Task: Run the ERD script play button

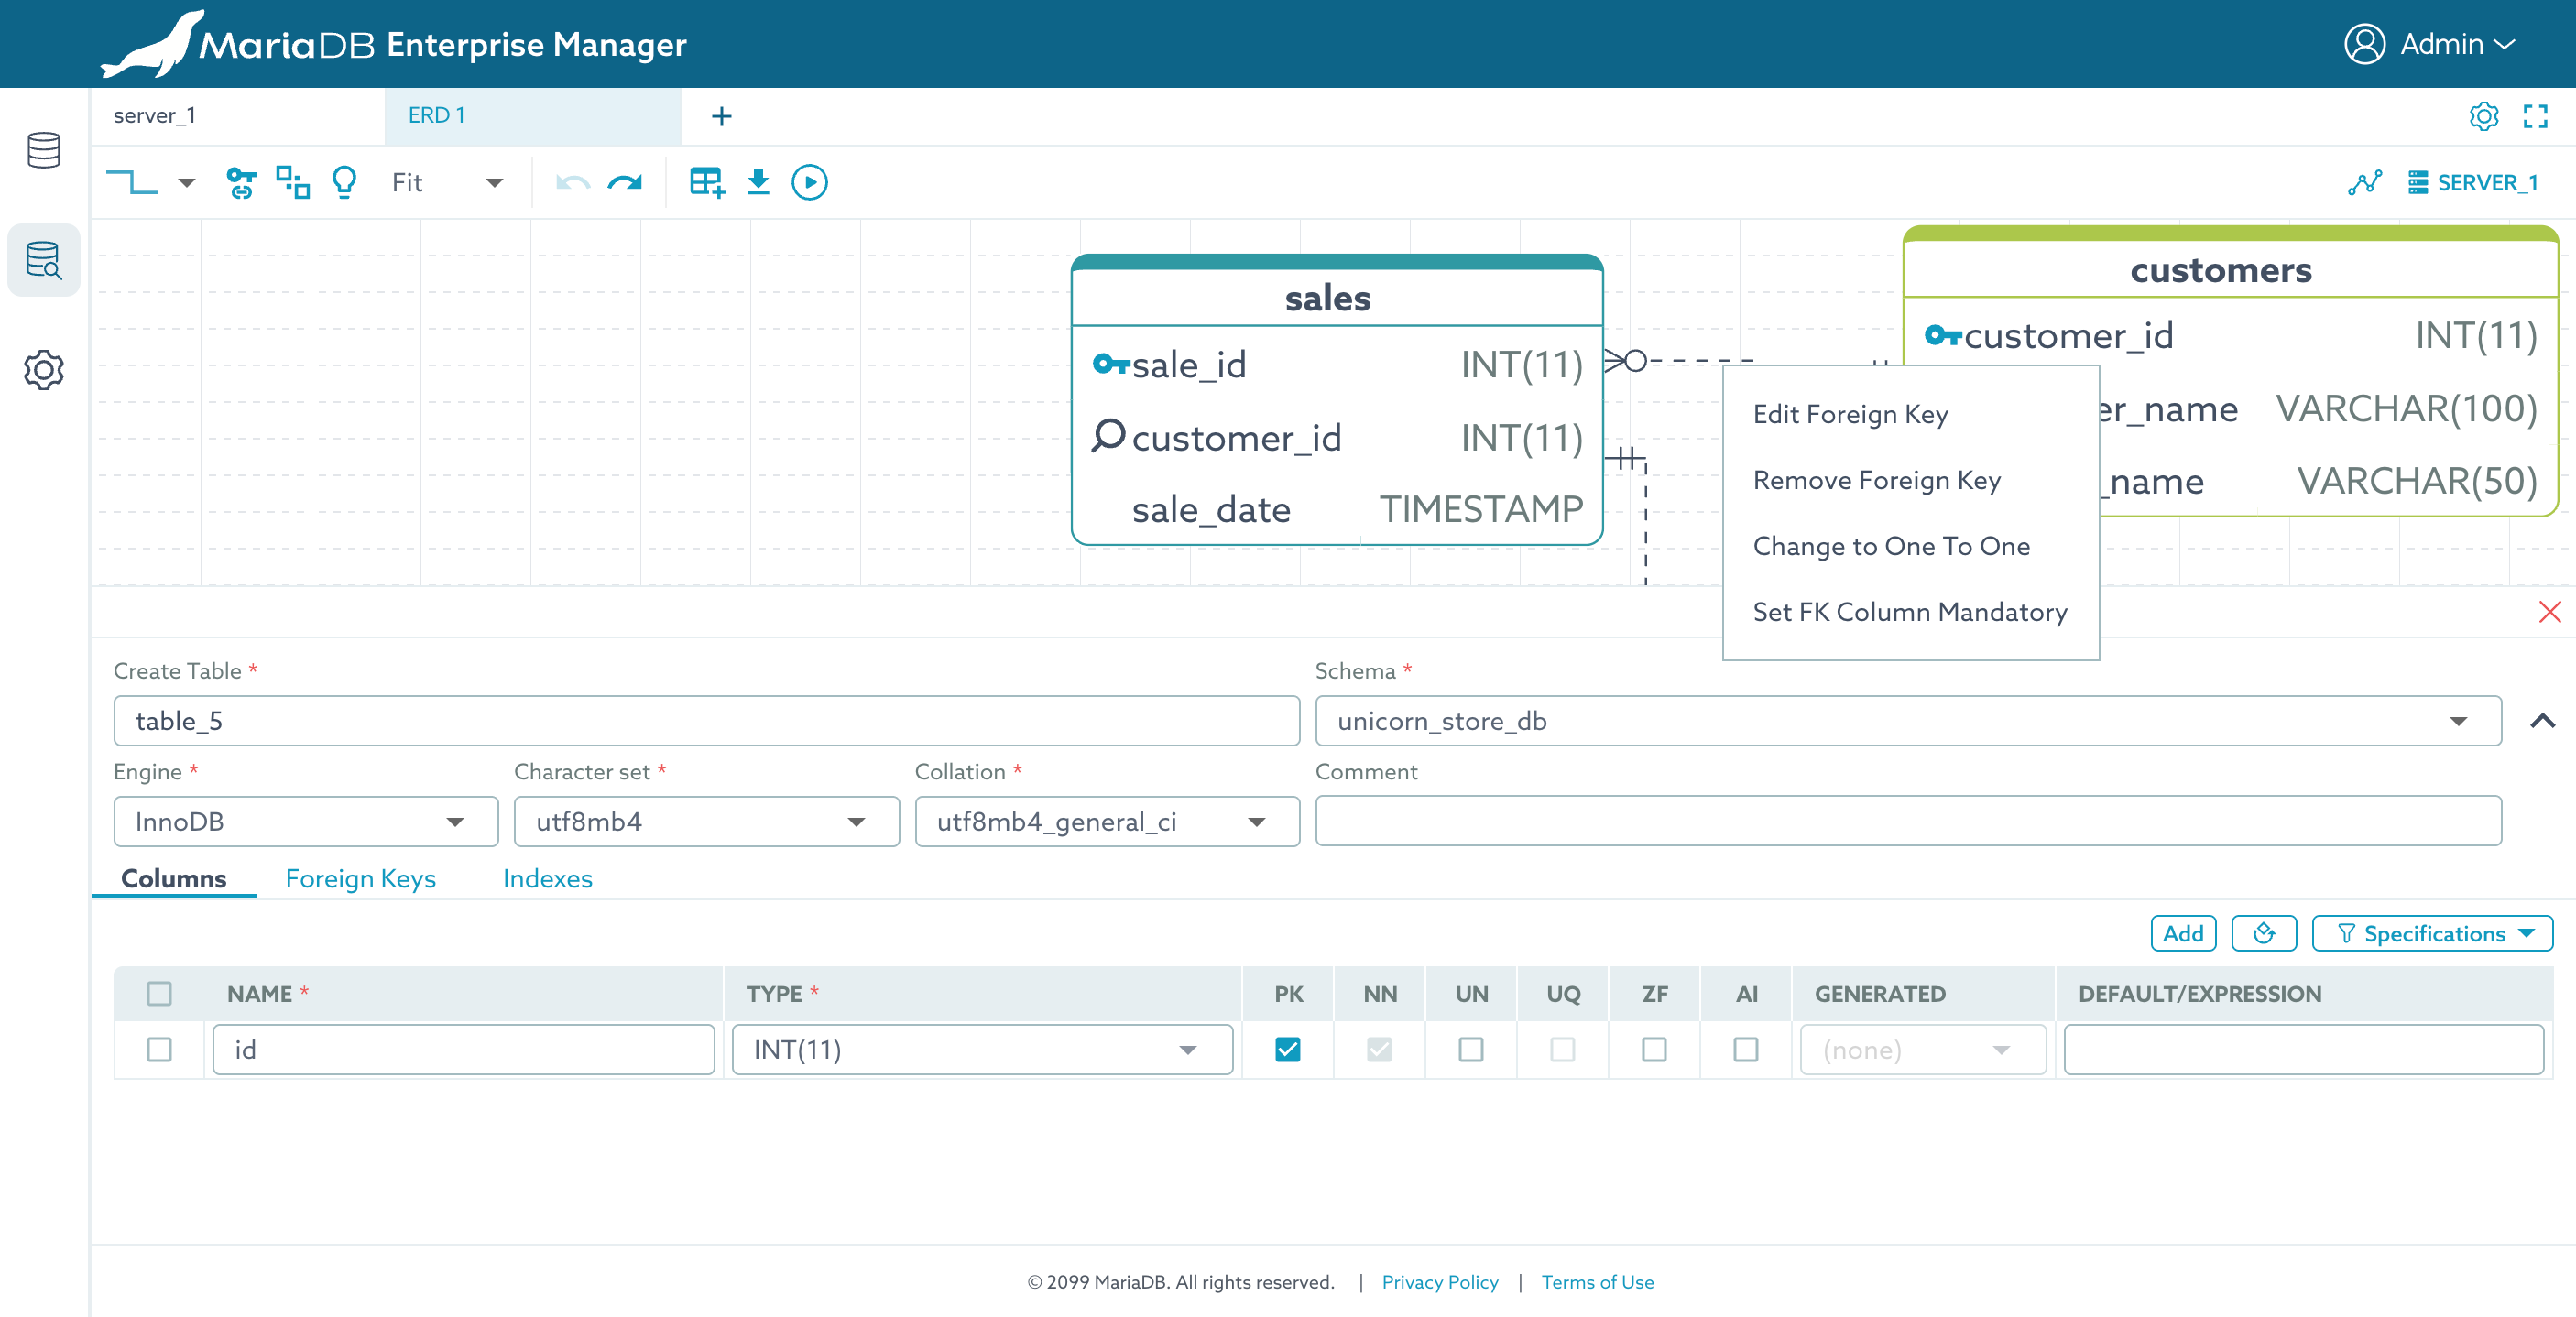Action: [x=809, y=182]
